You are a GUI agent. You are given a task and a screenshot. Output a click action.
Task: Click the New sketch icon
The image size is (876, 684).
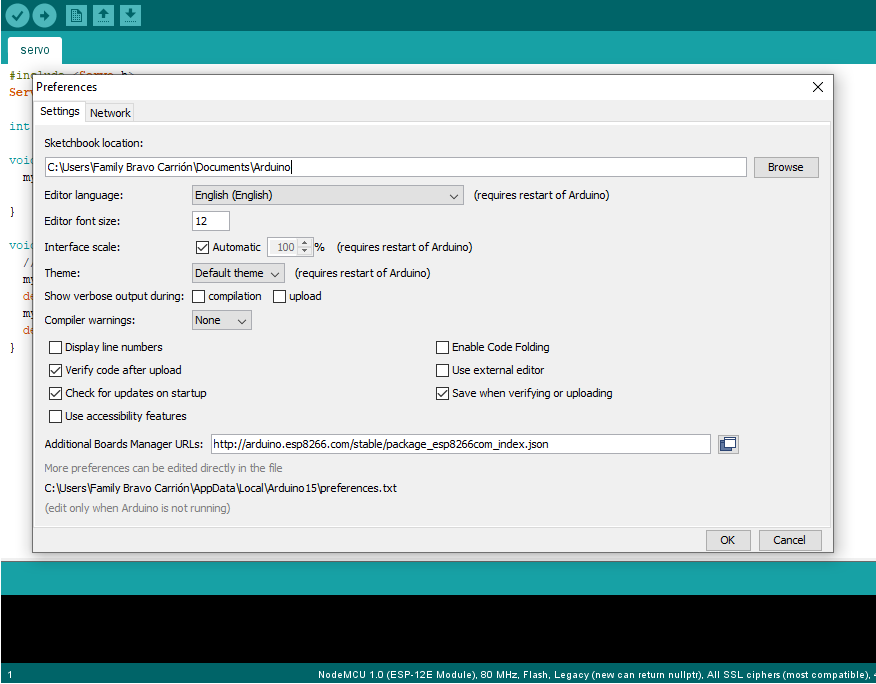77,16
